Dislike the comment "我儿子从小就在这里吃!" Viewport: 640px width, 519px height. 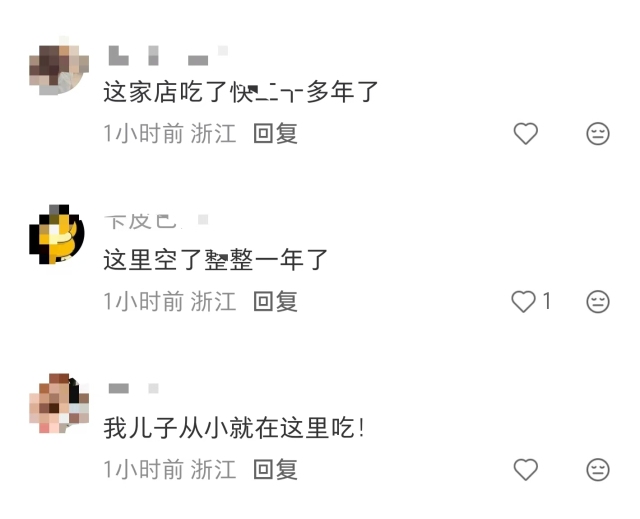point(598,469)
